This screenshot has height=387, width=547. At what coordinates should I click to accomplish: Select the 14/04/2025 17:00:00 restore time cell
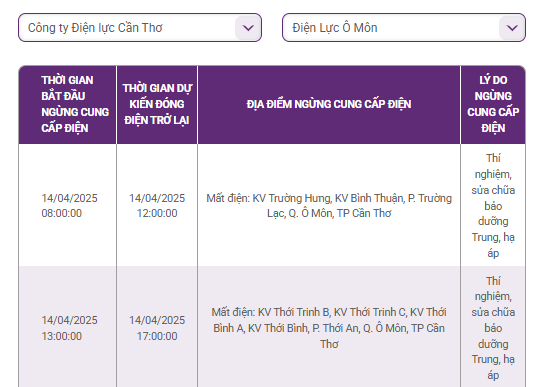click(157, 328)
